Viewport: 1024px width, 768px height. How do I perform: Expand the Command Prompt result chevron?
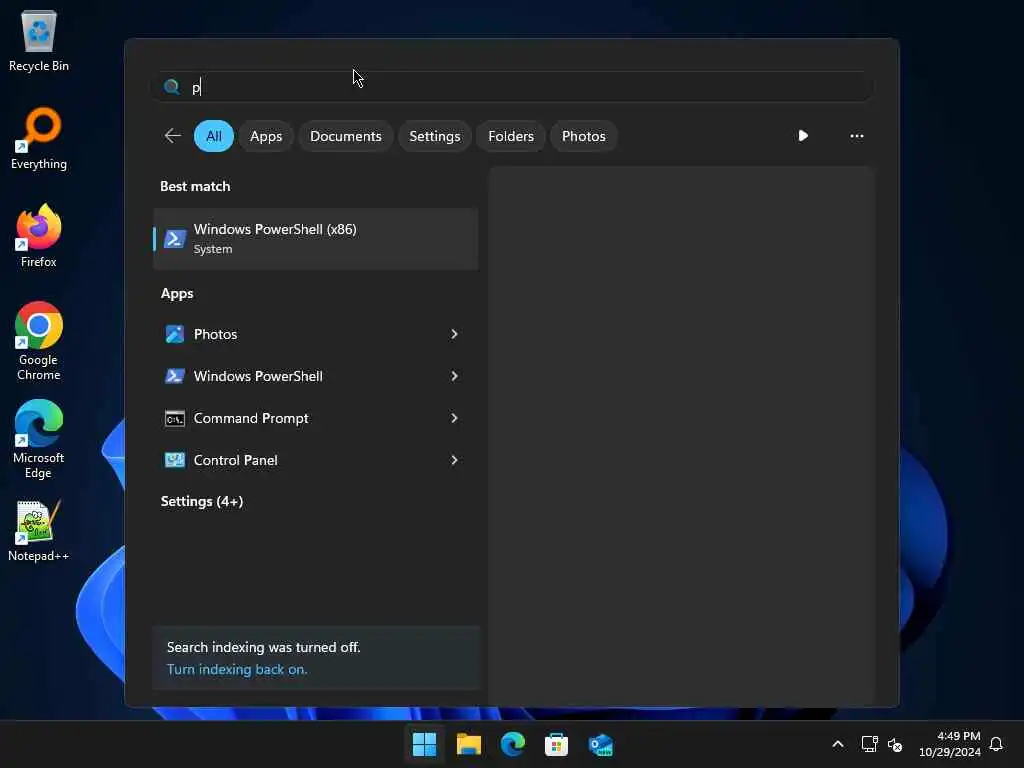tap(455, 418)
